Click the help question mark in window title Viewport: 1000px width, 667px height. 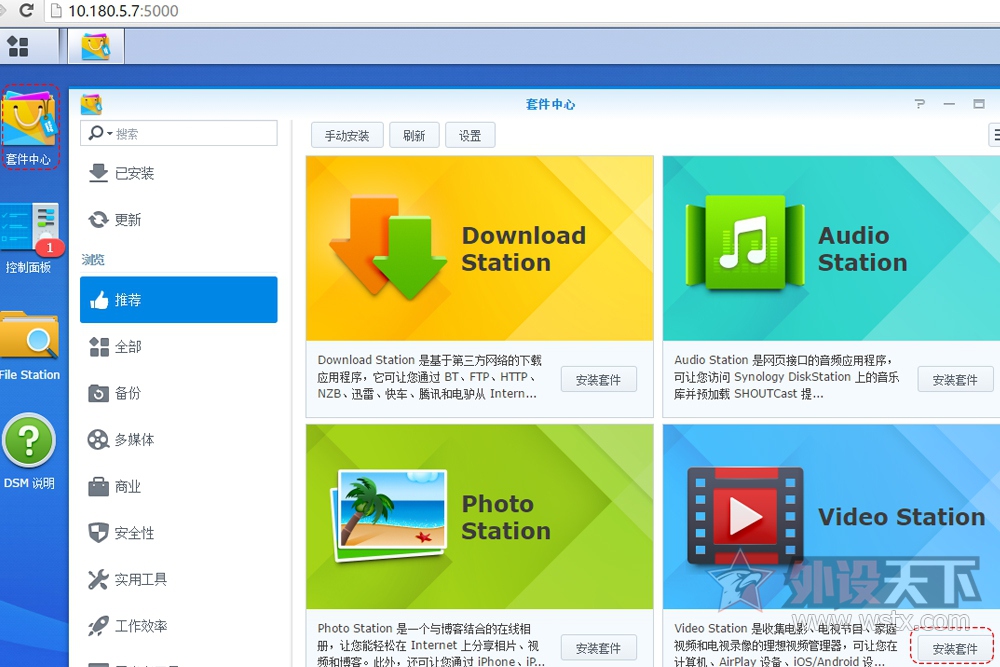[x=919, y=103]
